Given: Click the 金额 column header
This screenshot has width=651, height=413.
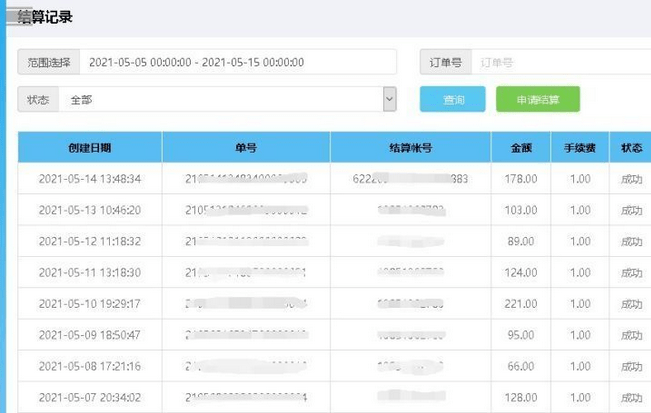Looking at the screenshot, I should (x=521, y=148).
